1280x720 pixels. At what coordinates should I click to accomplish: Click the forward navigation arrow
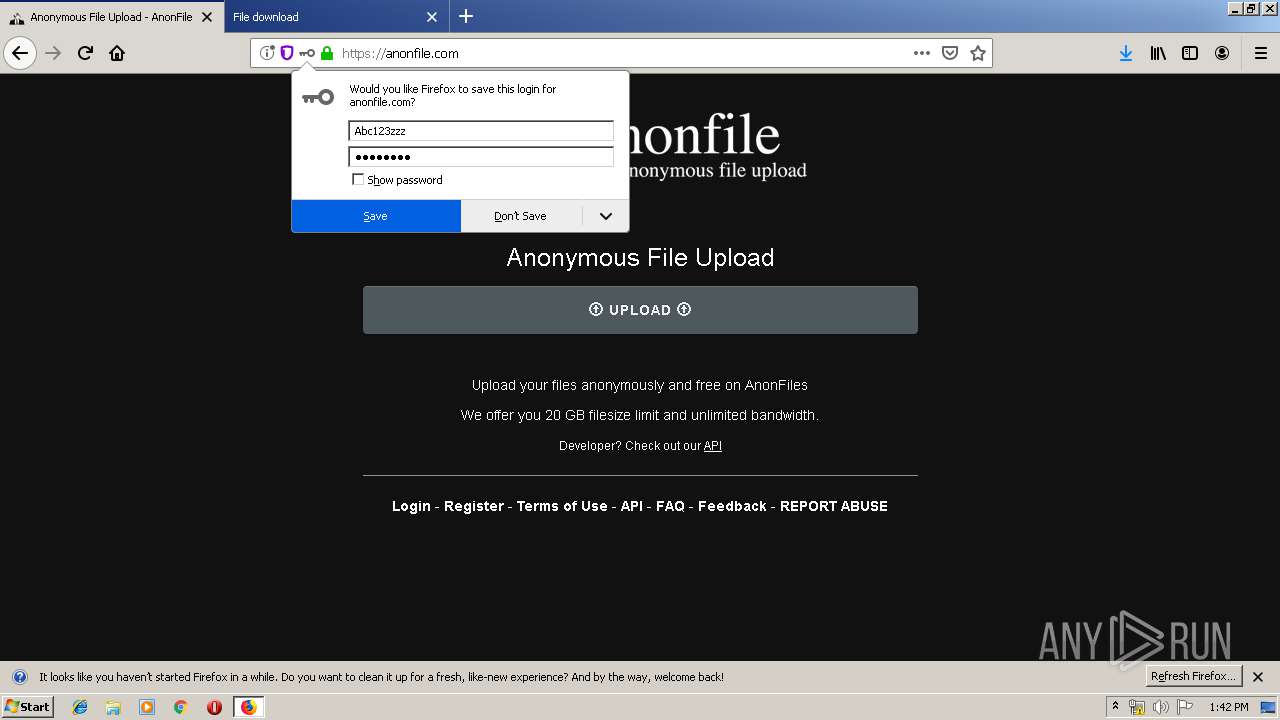(54, 53)
